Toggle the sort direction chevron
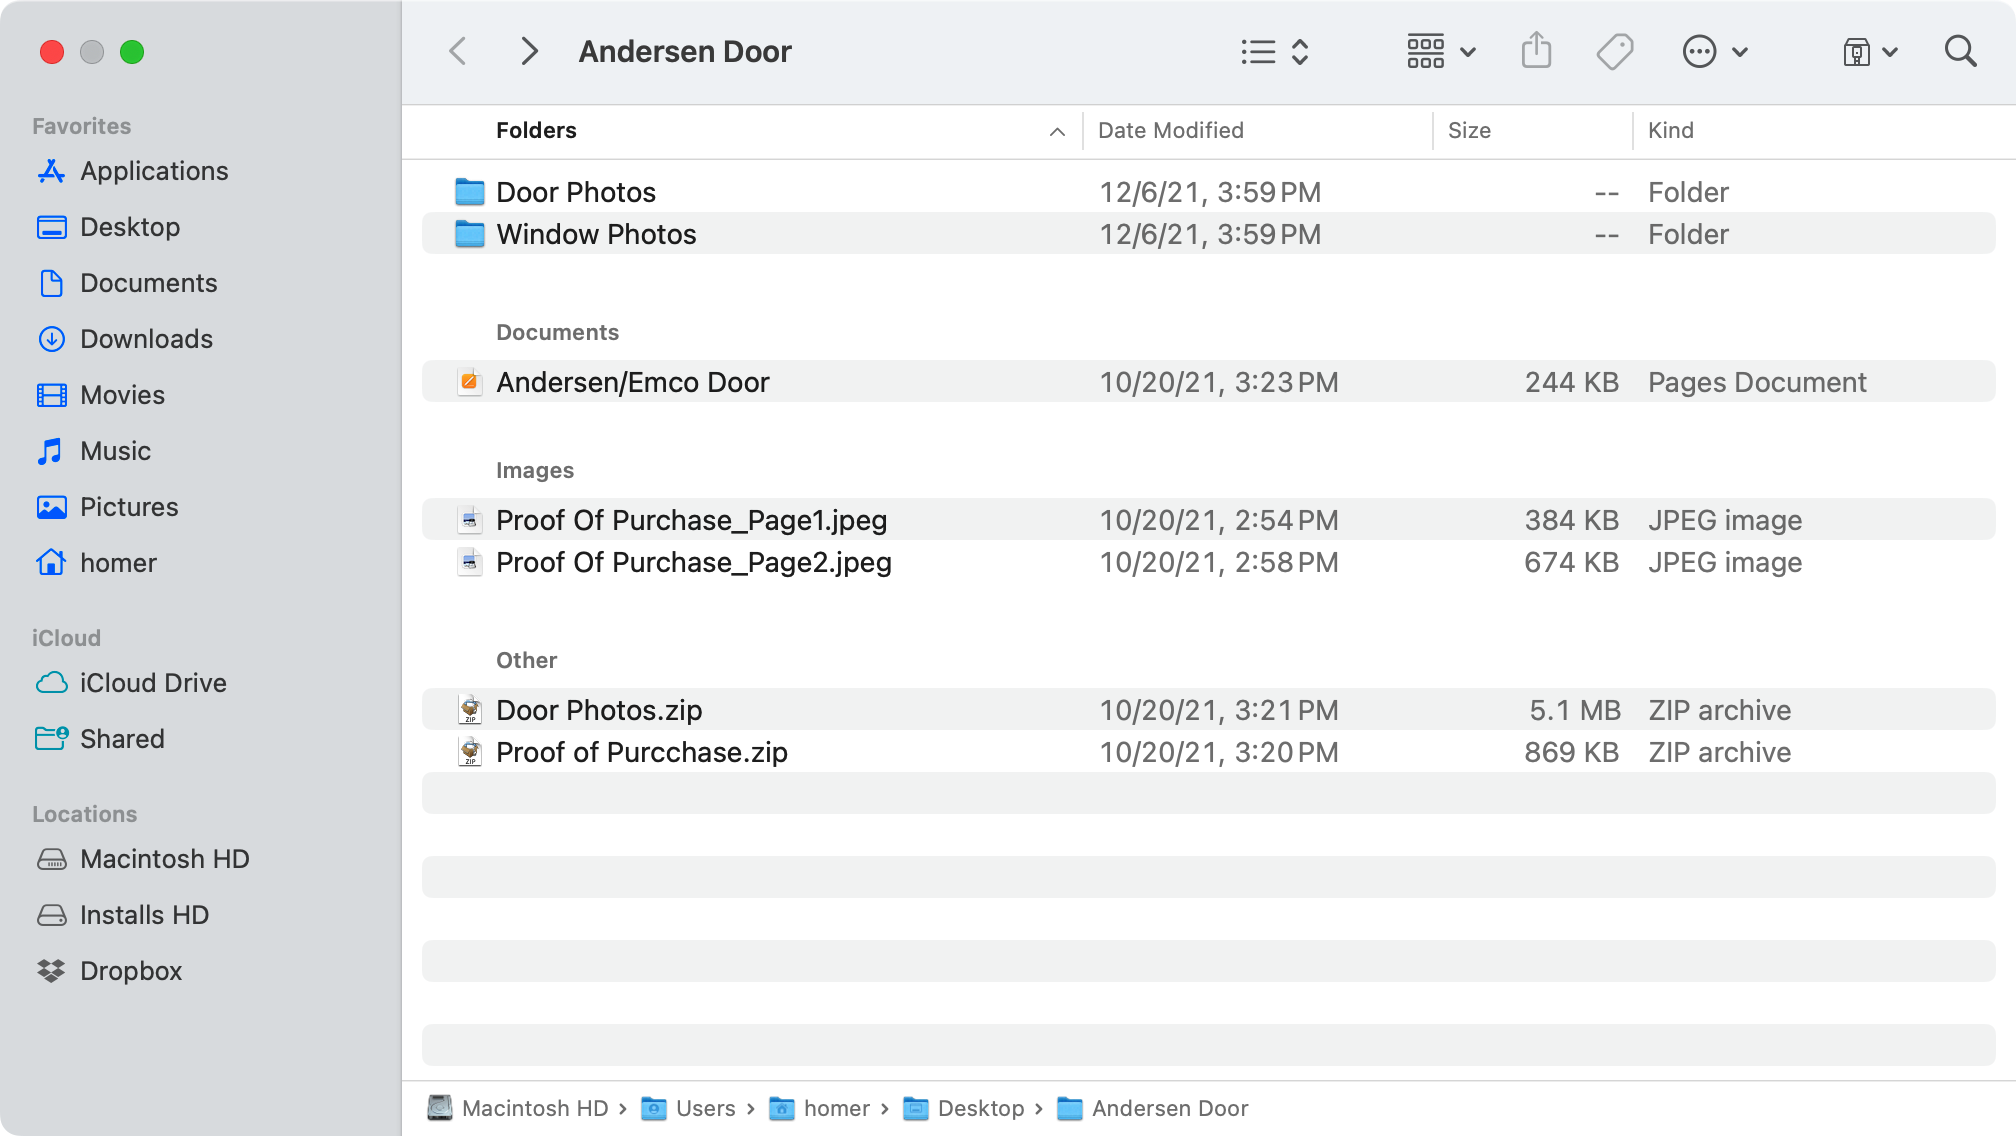Image resolution: width=2016 pixels, height=1136 pixels. (x=1057, y=131)
